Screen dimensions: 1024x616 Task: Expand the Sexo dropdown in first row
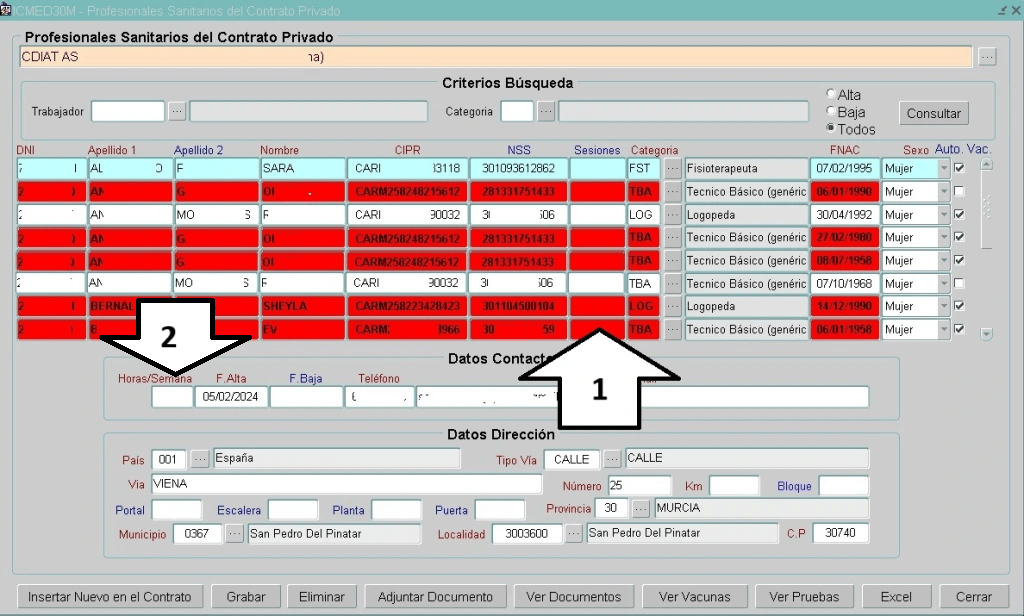944,168
